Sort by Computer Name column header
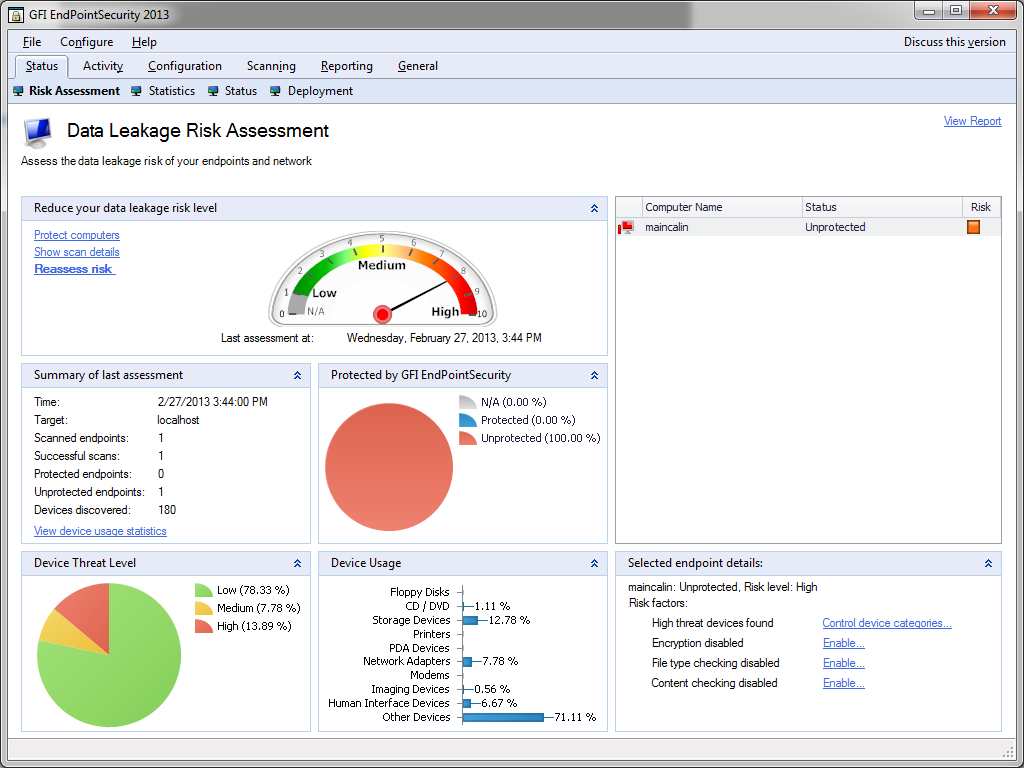This screenshot has width=1024, height=768. coord(722,207)
